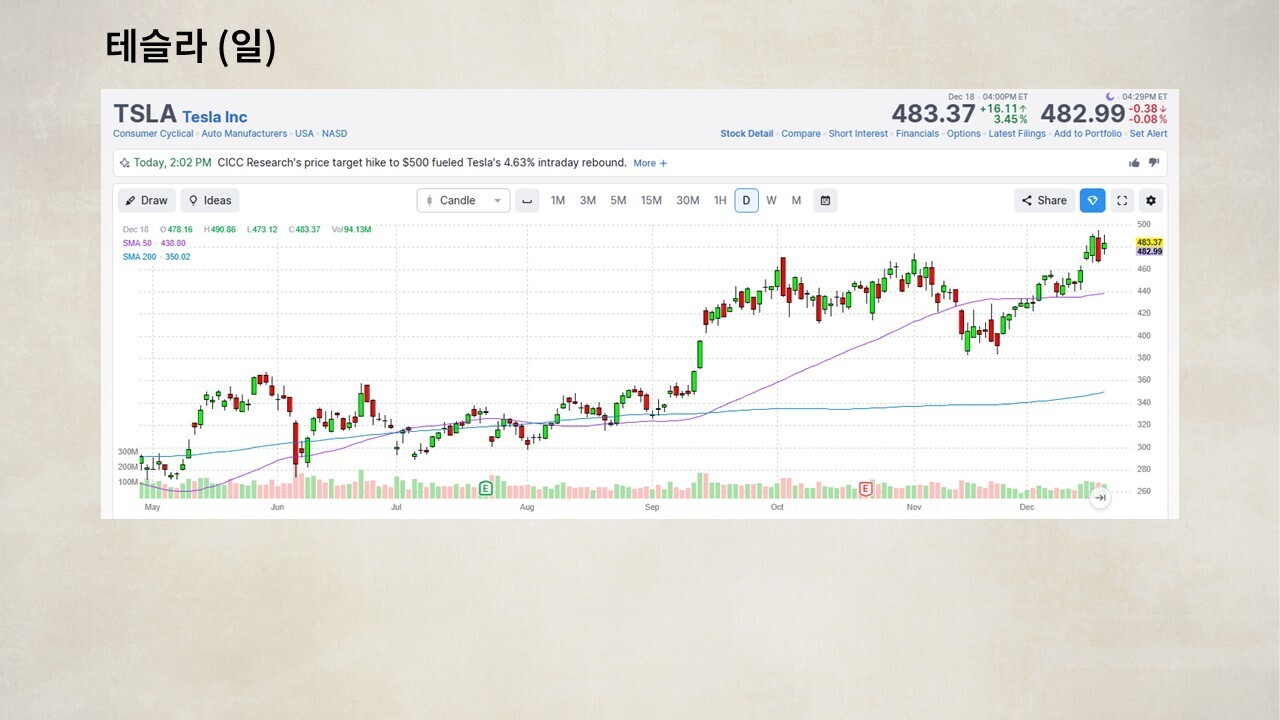Viewport: 1280px width, 720px height.
Task: Click the Vol 94.13M readout
Action: [x=353, y=229]
